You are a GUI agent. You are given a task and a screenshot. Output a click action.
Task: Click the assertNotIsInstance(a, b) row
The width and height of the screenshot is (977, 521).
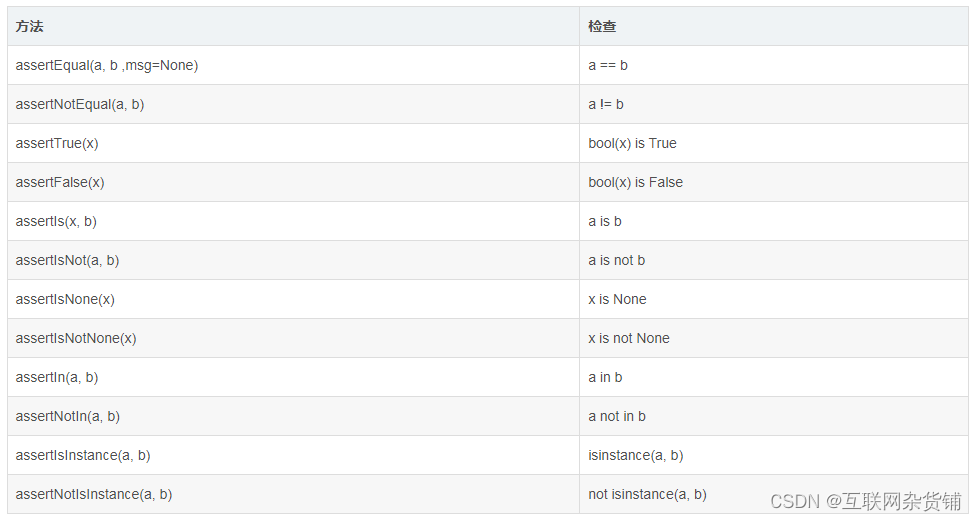487,494
